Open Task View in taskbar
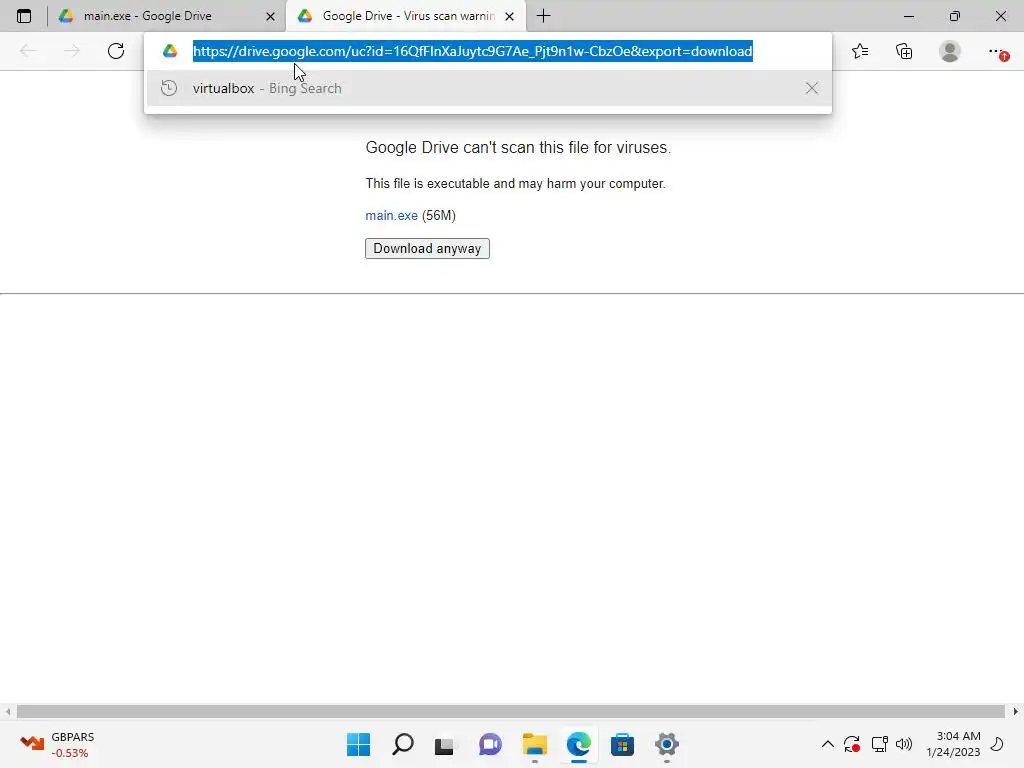1024x768 pixels. pos(446,744)
